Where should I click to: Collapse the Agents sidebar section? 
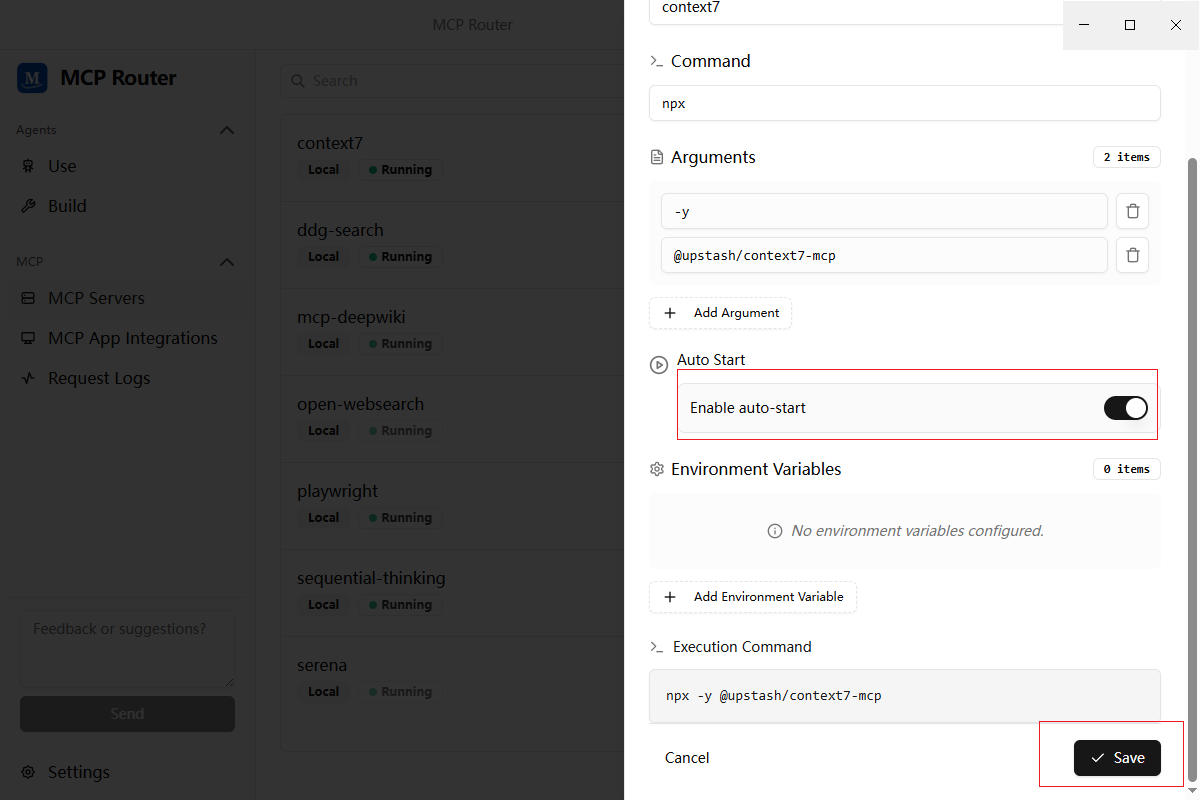(227, 130)
